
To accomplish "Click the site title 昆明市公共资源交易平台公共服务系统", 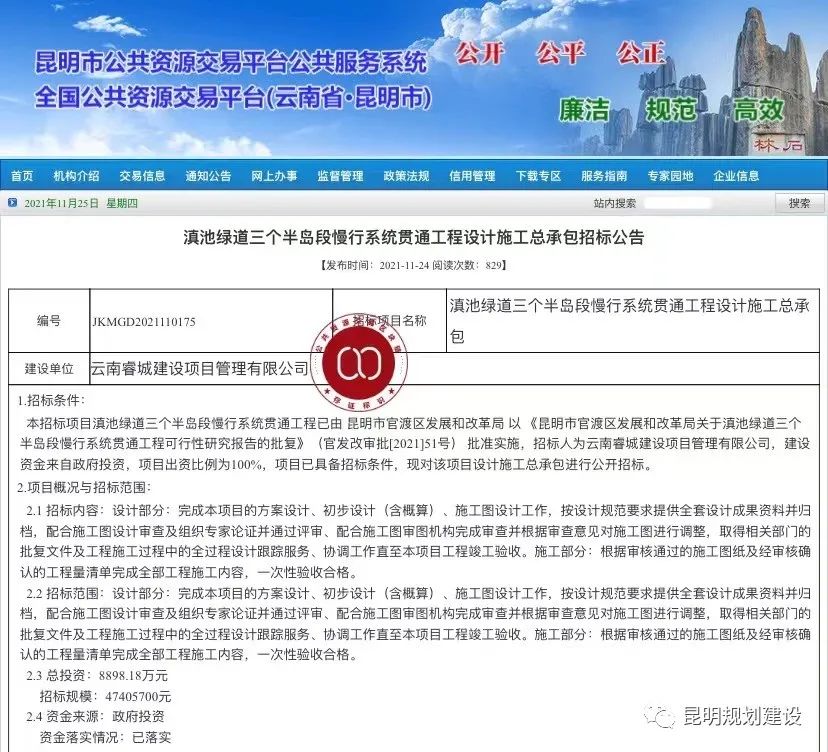I will point(231,62).
